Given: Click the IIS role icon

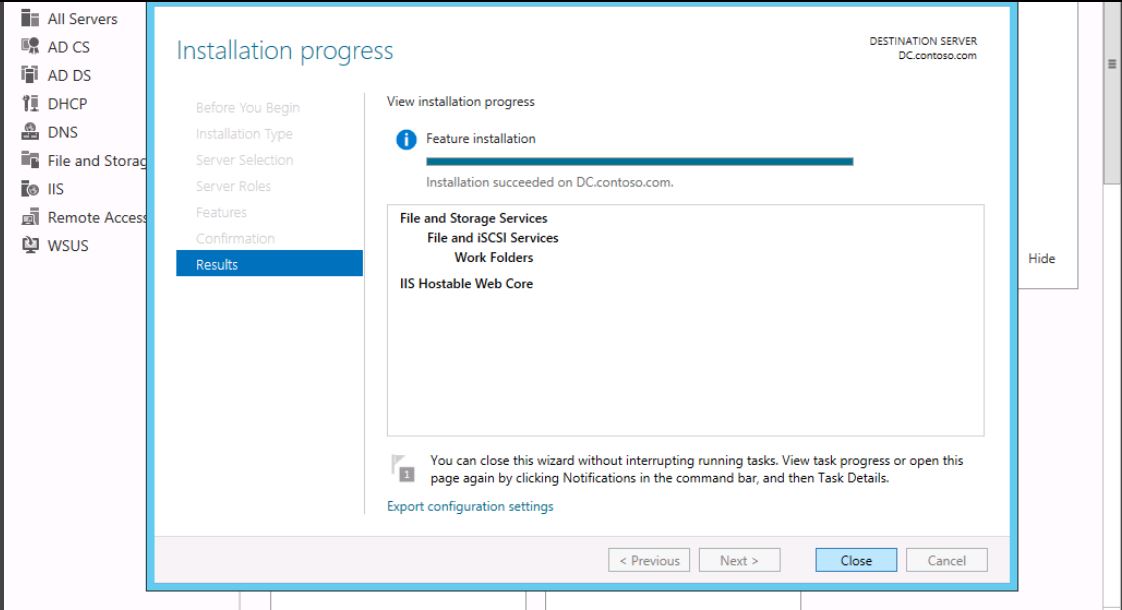Looking at the screenshot, I should (29, 189).
